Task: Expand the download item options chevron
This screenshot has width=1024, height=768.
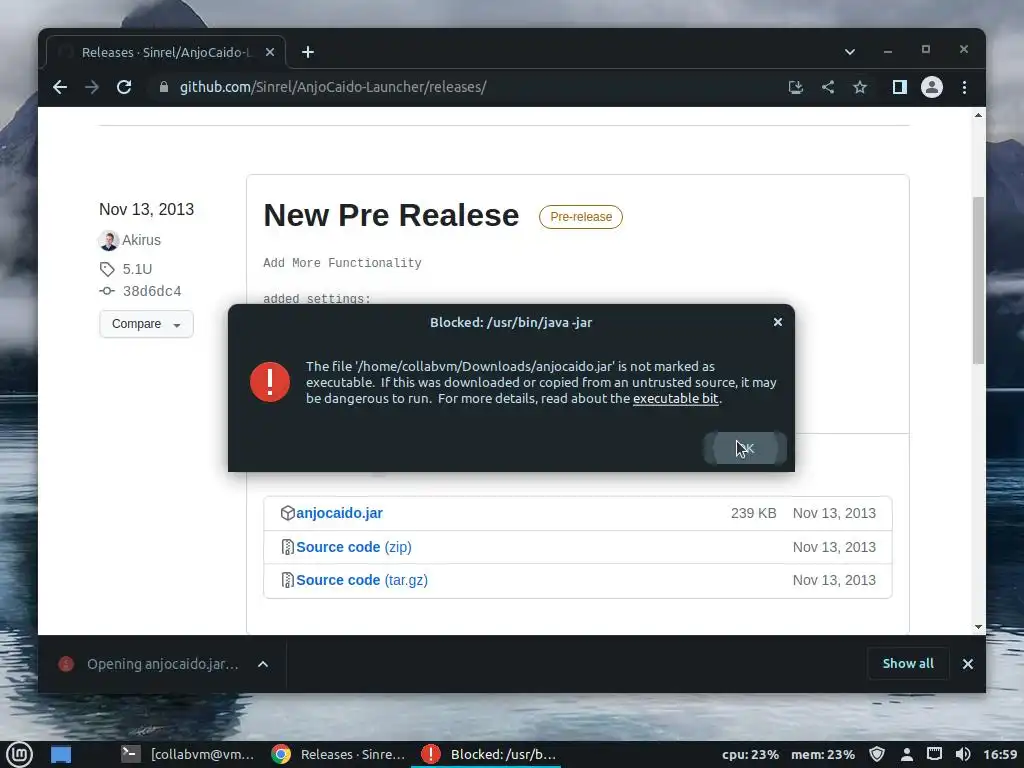Action: click(263, 664)
